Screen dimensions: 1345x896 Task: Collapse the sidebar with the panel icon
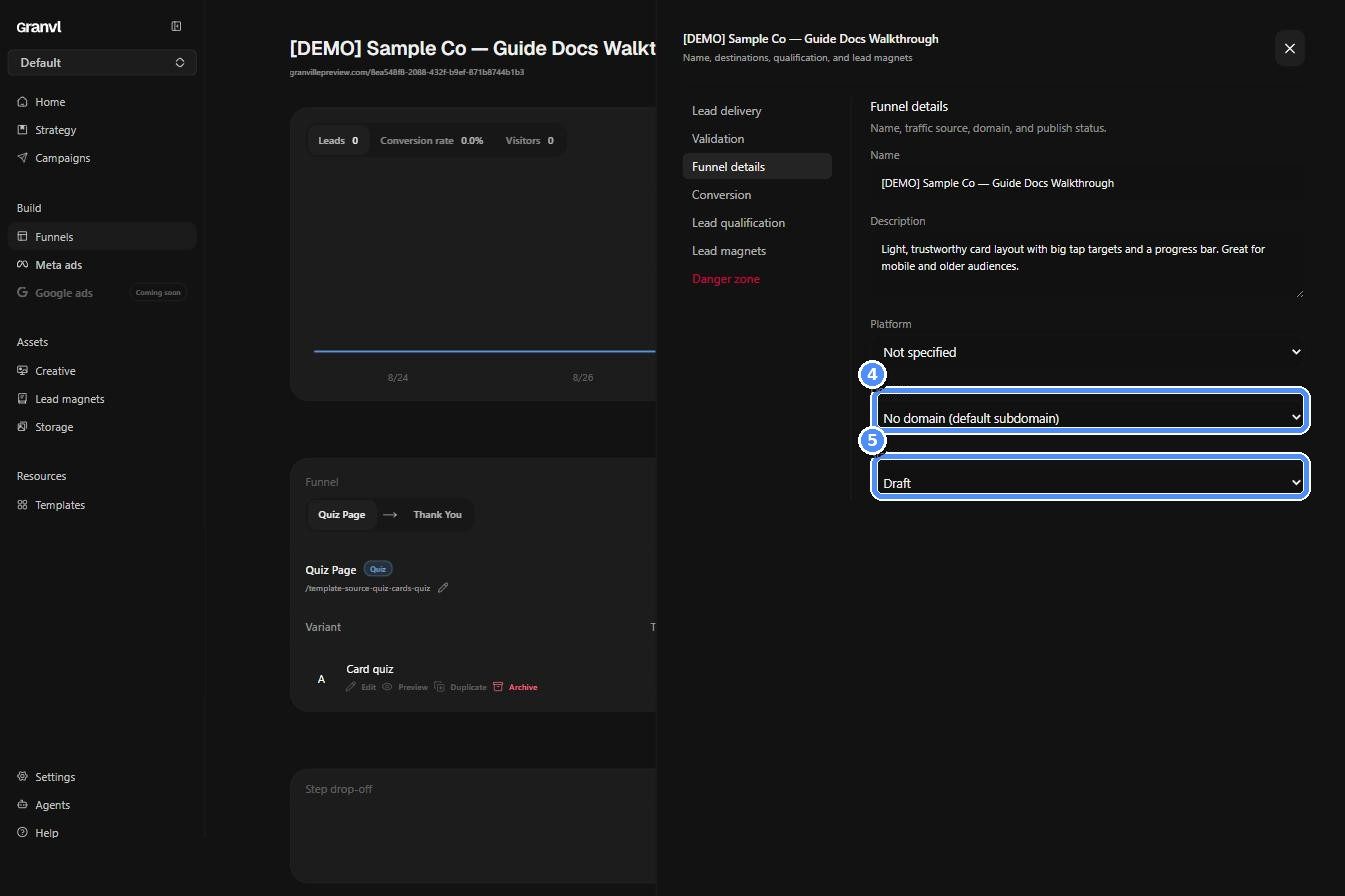pos(176,26)
